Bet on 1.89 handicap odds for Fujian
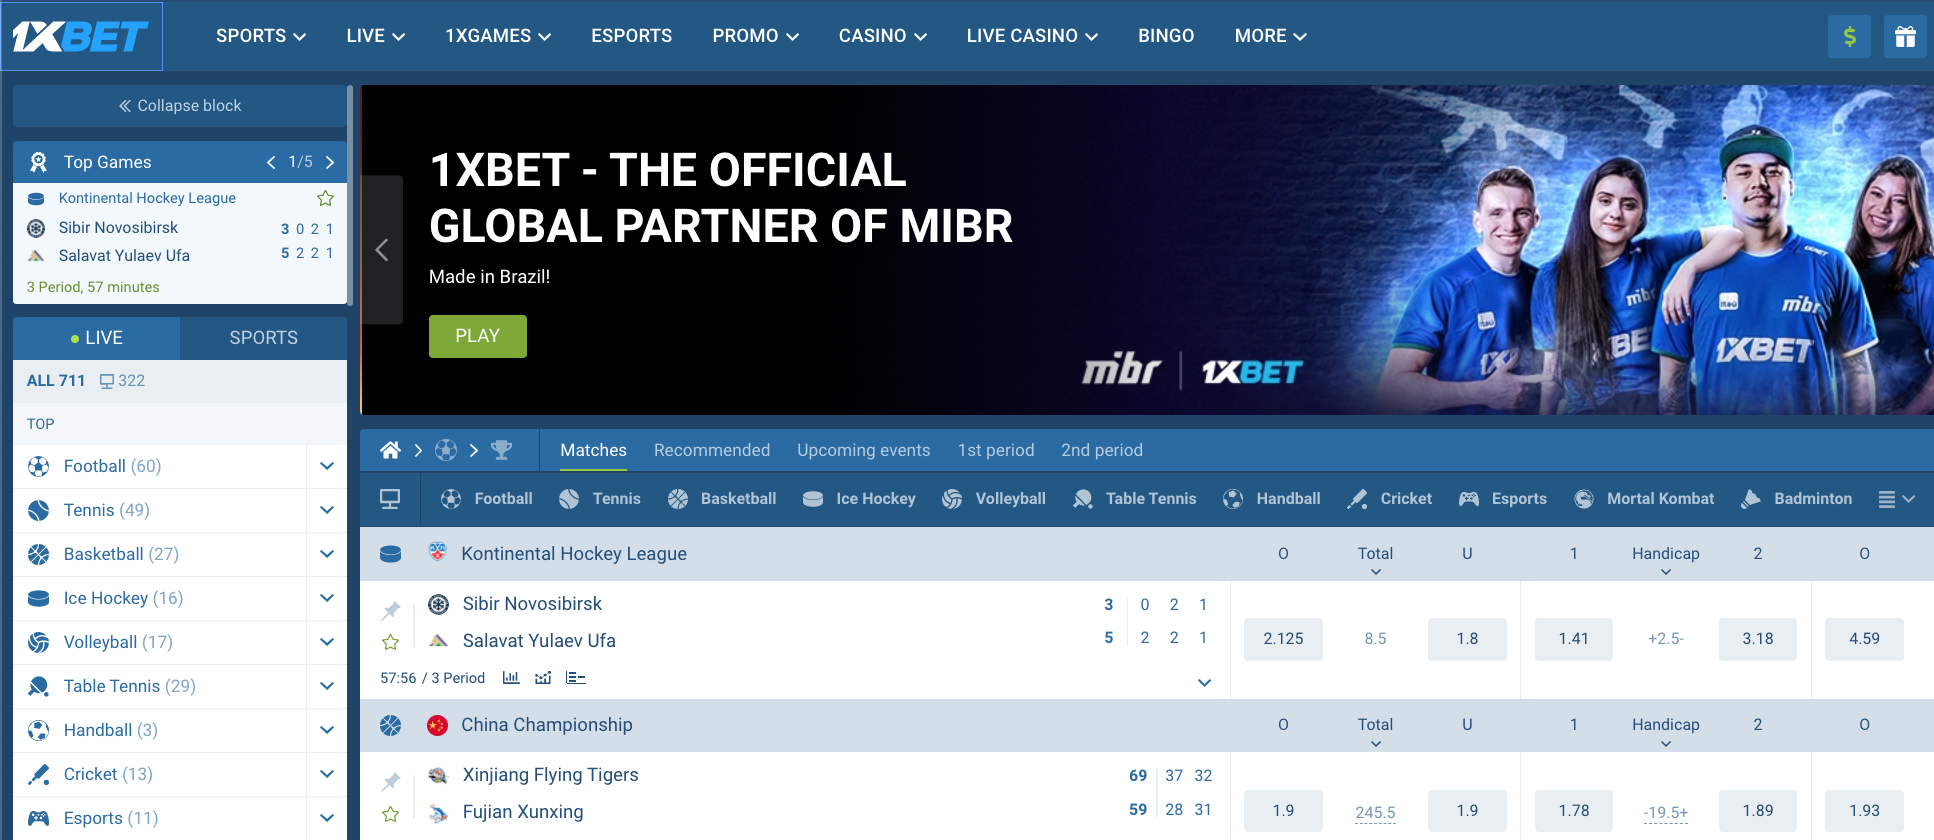 point(1758,811)
